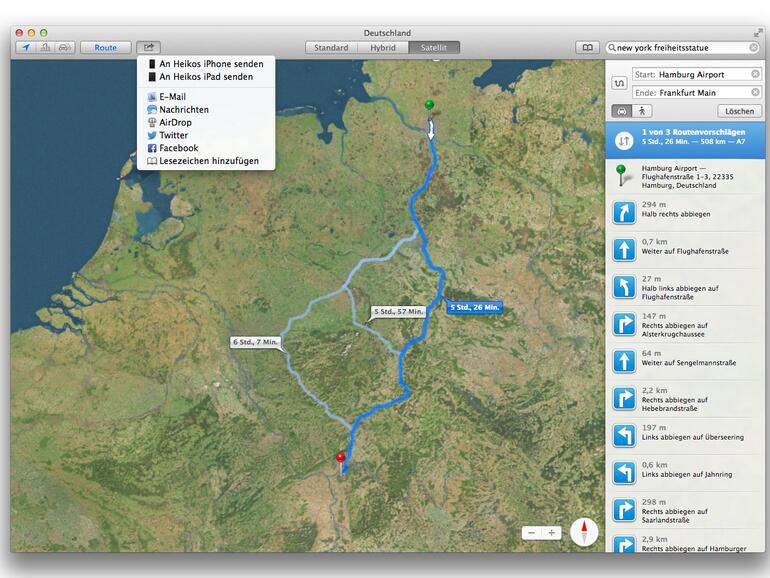
Task: Toggle the traffic car icon in toolbar
Action: pyautogui.click(x=65, y=48)
